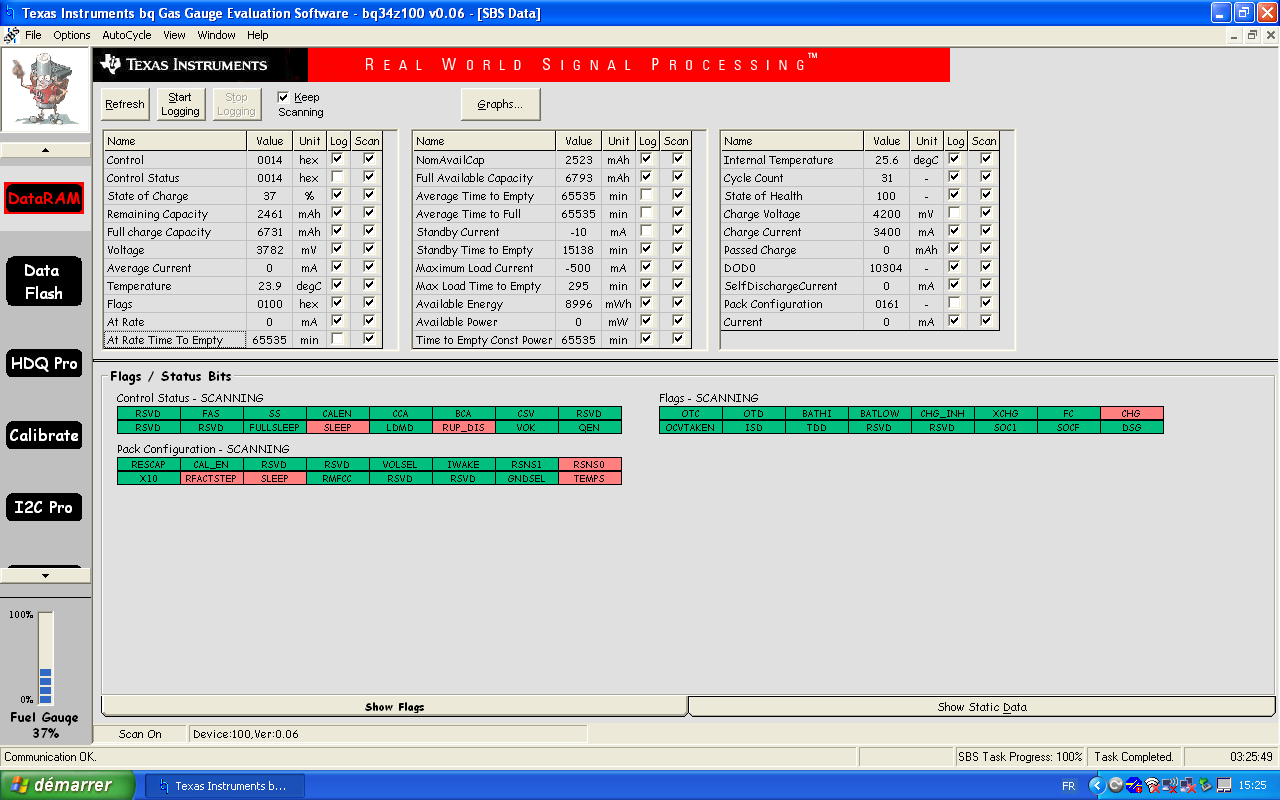Click the Fuel Gauge level bar

46,658
